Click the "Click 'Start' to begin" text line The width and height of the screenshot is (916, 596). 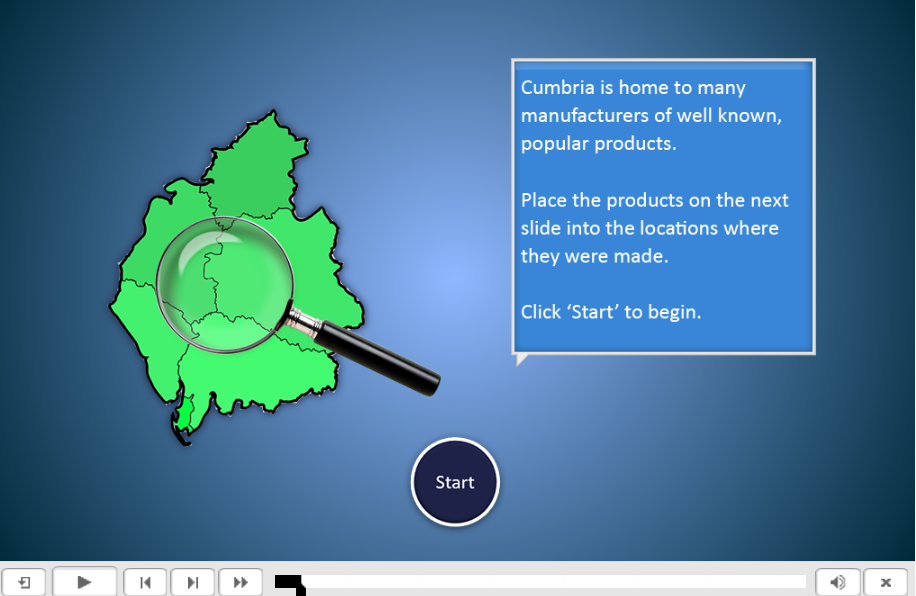click(611, 312)
